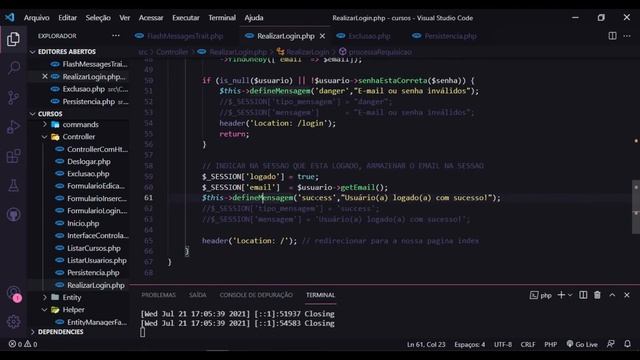The width and height of the screenshot is (640, 360).
Task: Maximize the panel with up chevron
Action: tap(612, 295)
